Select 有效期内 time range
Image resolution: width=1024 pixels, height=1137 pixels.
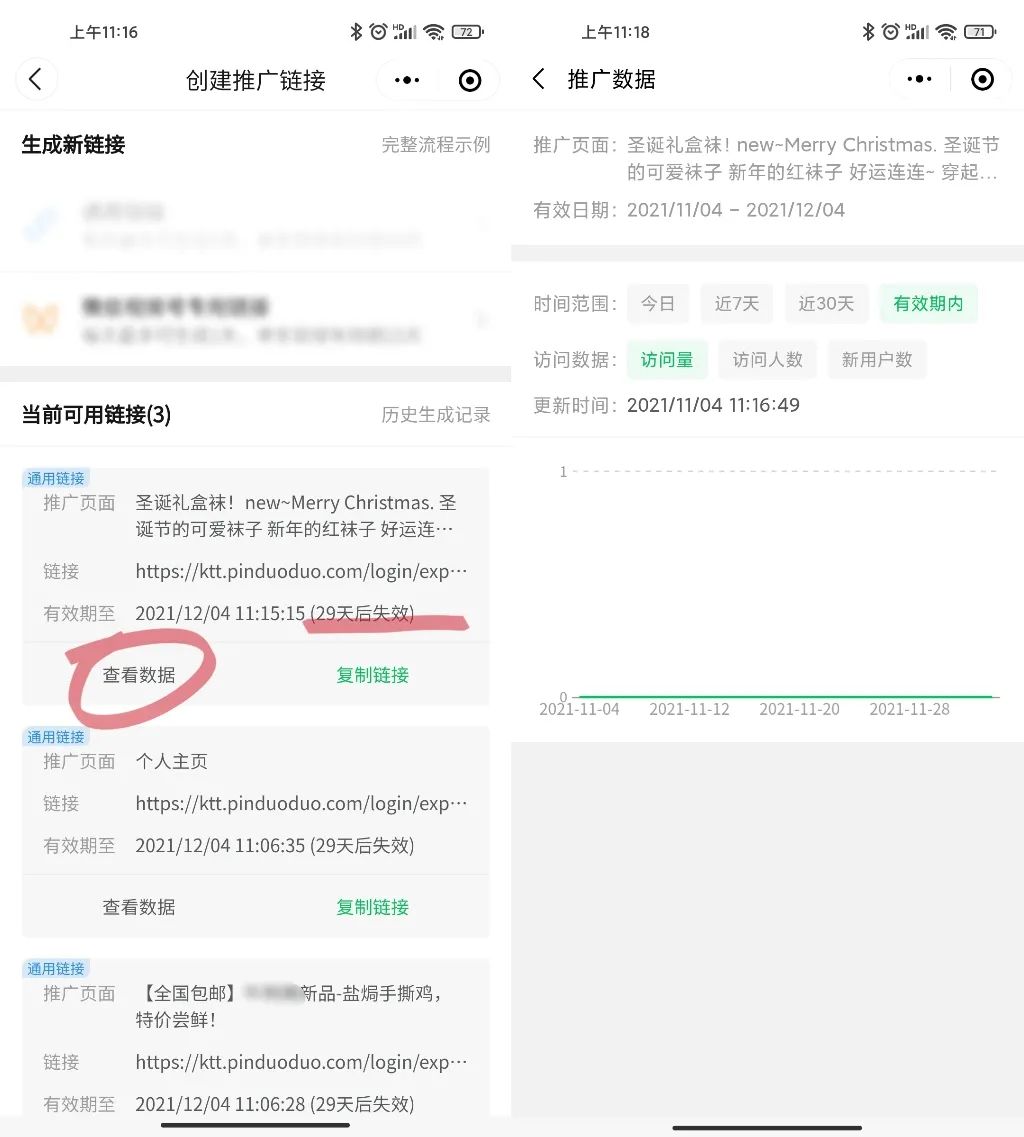(x=928, y=303)
